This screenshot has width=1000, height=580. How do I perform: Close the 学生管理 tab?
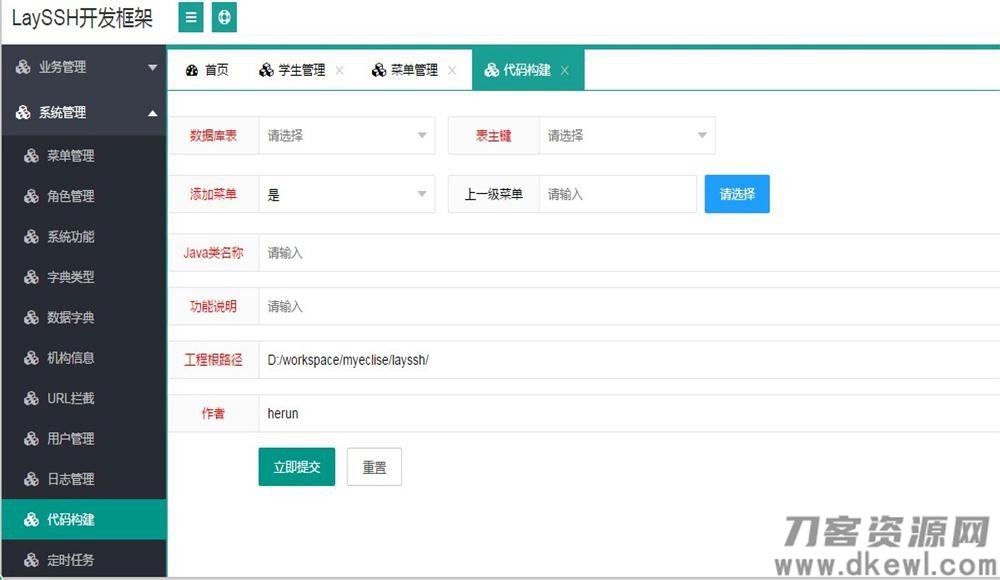(x=340, y=70)
